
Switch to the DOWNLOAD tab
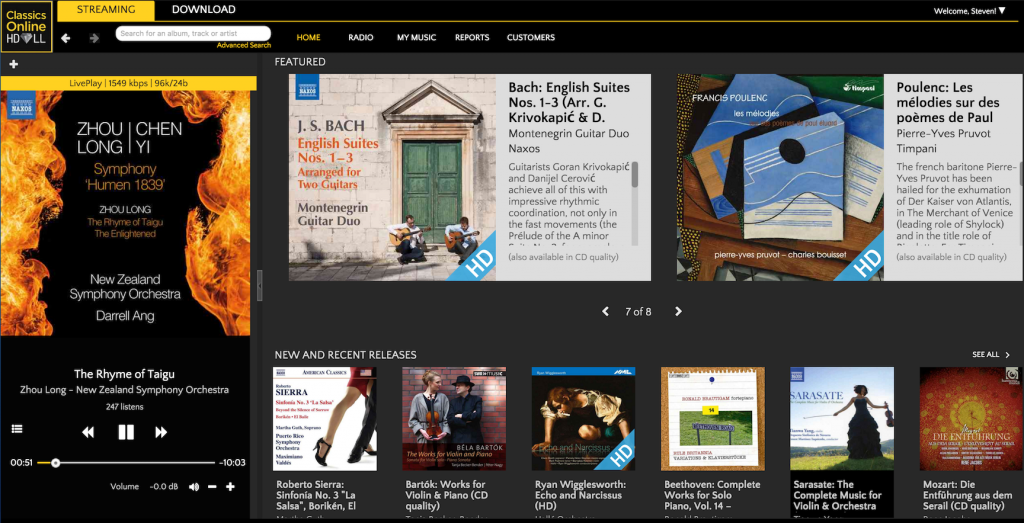pos(204,10)
